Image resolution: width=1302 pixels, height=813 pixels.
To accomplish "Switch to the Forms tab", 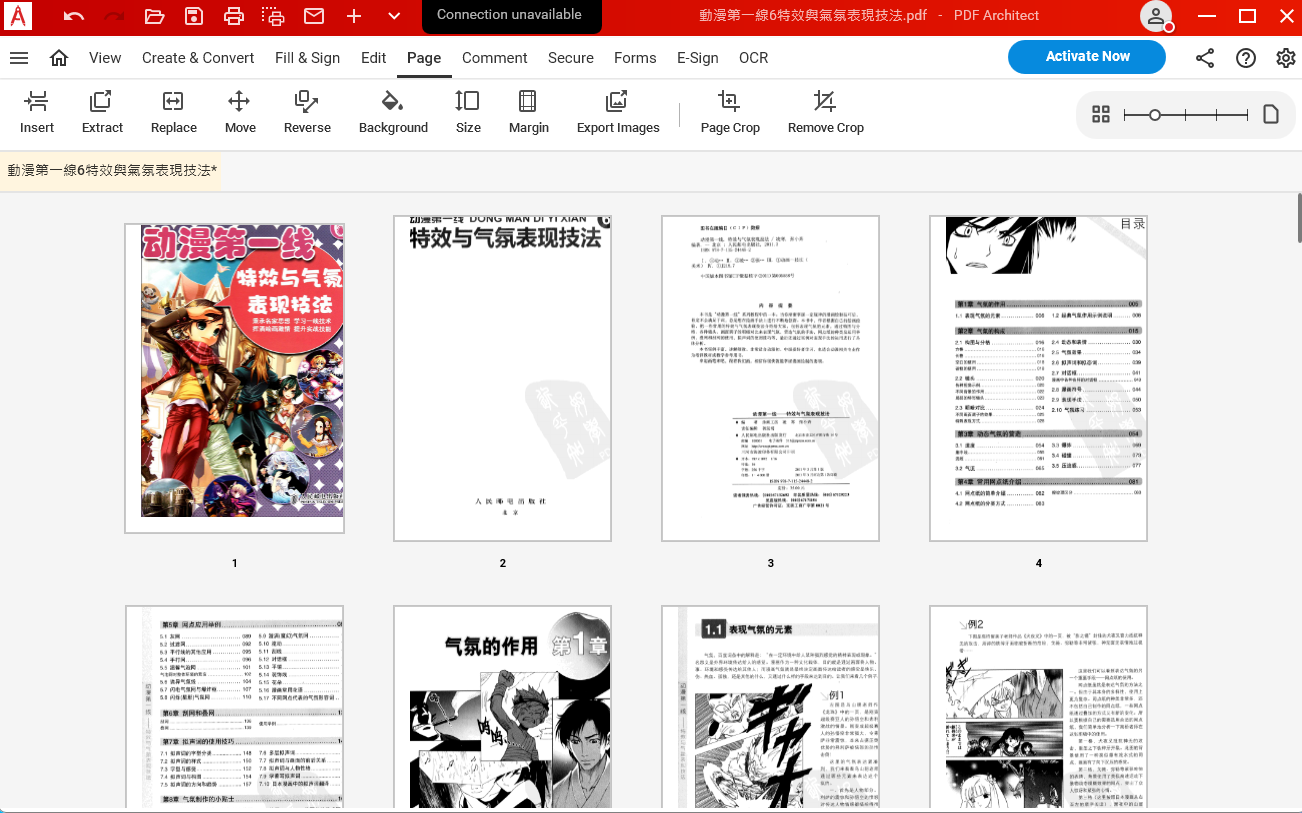I will click(635, 58).
